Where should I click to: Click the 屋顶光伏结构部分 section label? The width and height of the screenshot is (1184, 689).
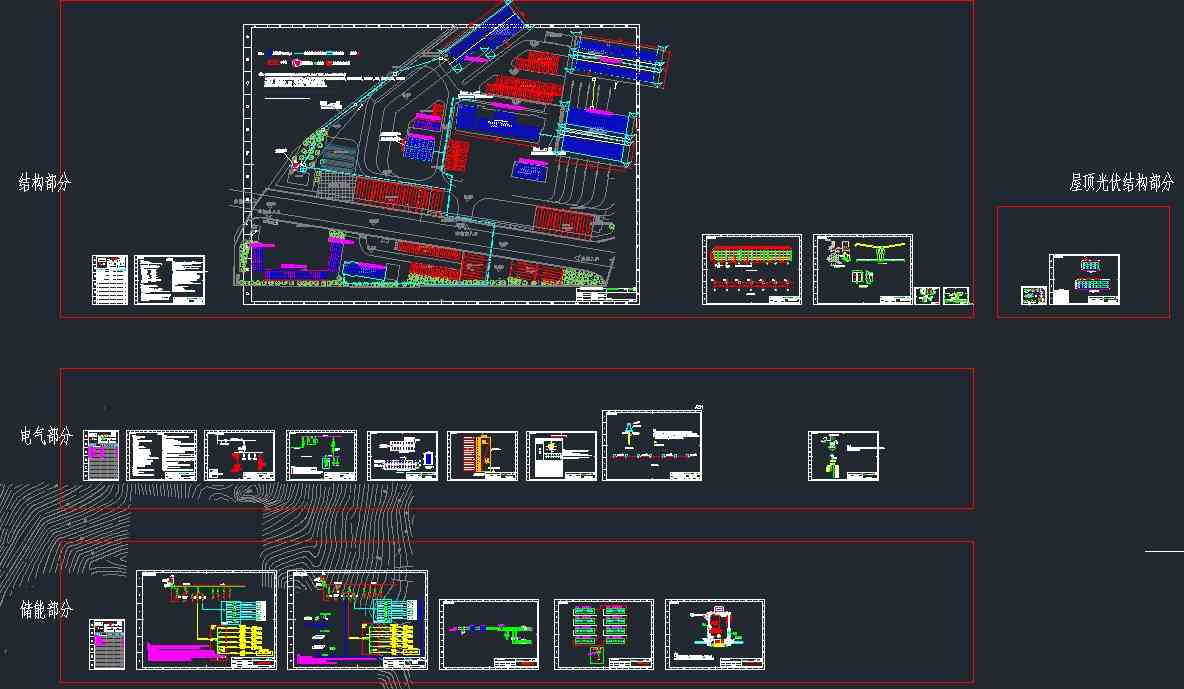click(x=1121, y=183)
